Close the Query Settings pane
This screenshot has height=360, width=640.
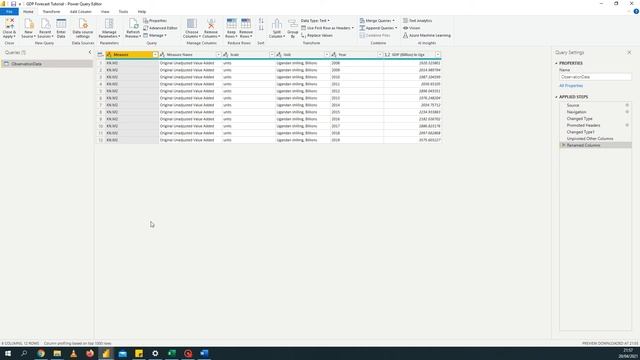coord(629,52)
